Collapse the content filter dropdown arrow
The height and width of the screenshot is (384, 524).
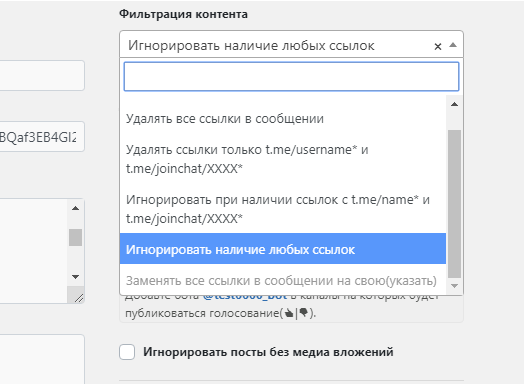click(453, 45)
